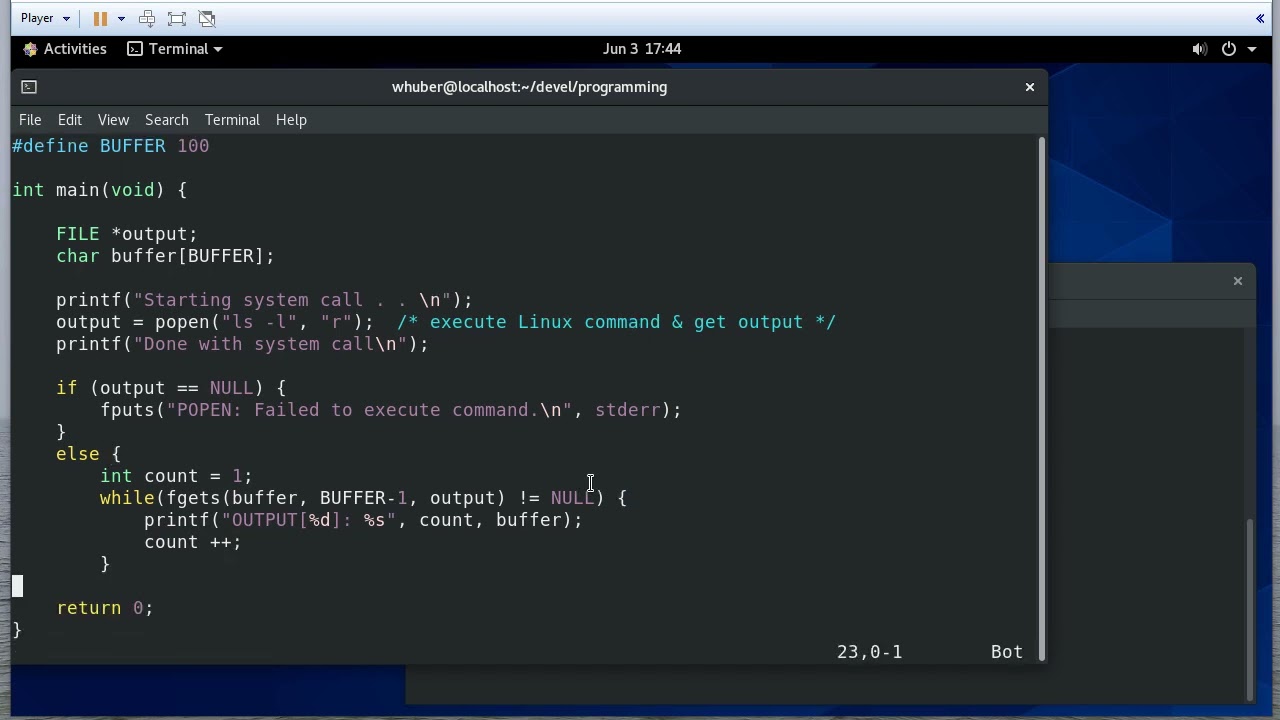Viewport: 1280px width, 720px height.
Task: Click the power icon in the top bar
Action: click(1229, 49)
